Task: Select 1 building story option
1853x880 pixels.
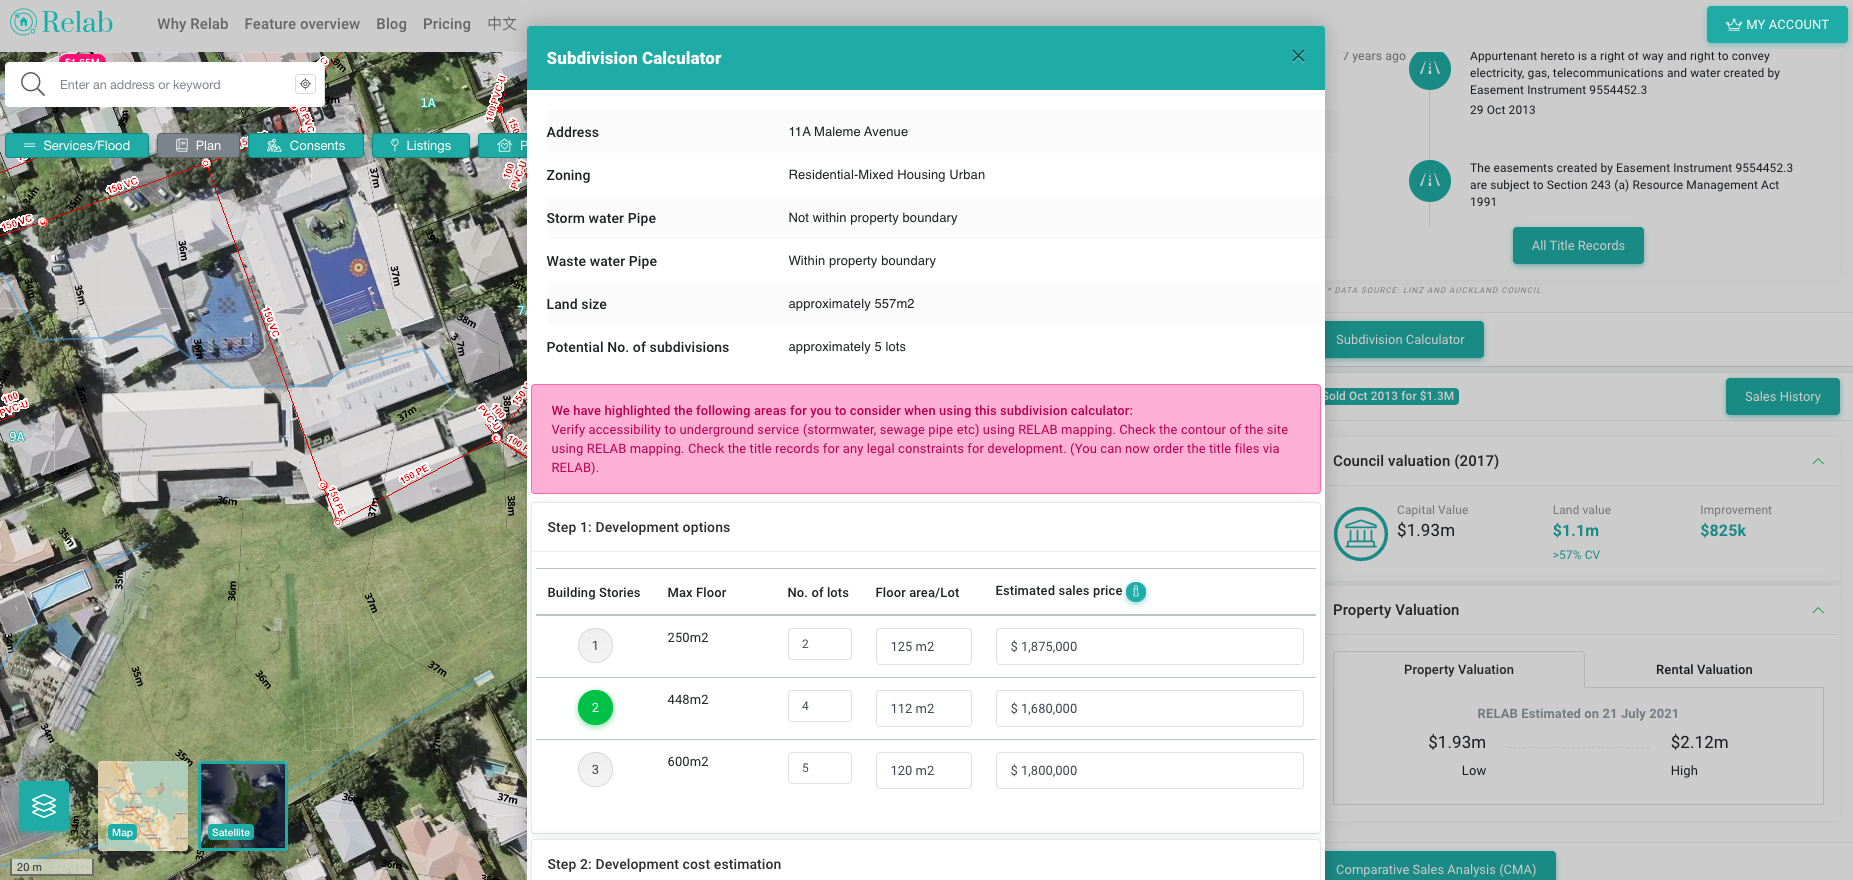Action: point(595,645)
